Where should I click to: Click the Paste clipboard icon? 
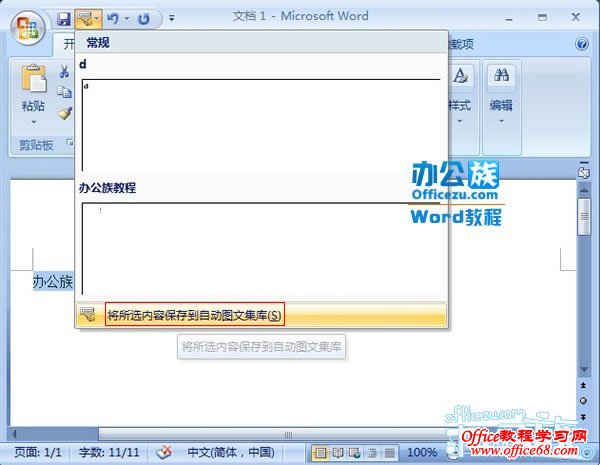pyautogui.click(x=33, y=83)
